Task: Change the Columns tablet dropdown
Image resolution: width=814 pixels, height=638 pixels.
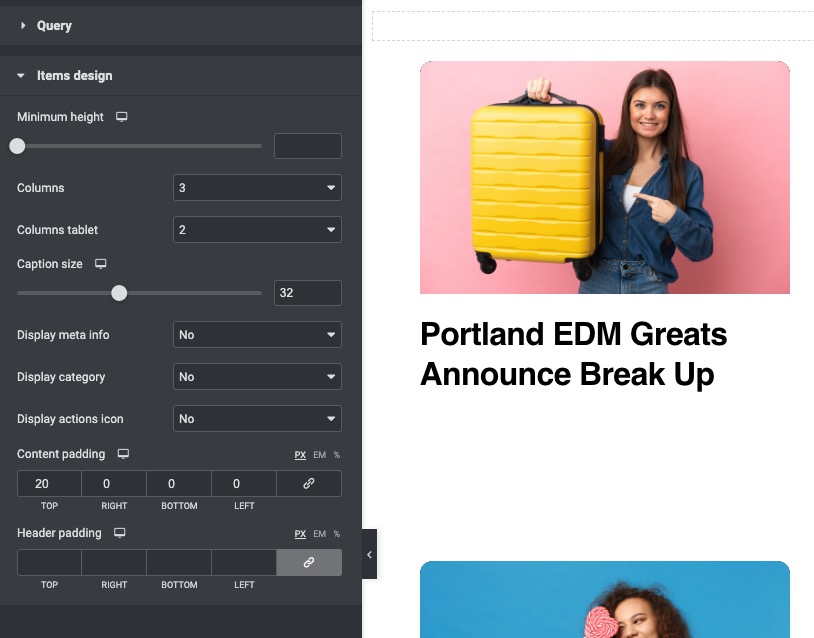Action: tap(257, 229)
